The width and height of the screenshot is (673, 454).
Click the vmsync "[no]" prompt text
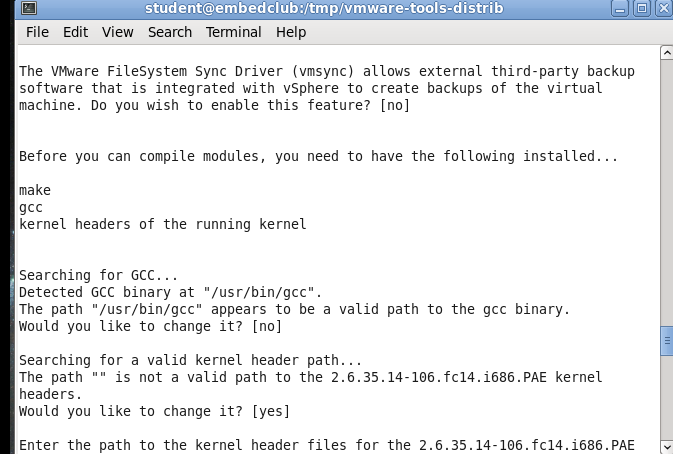395,105
